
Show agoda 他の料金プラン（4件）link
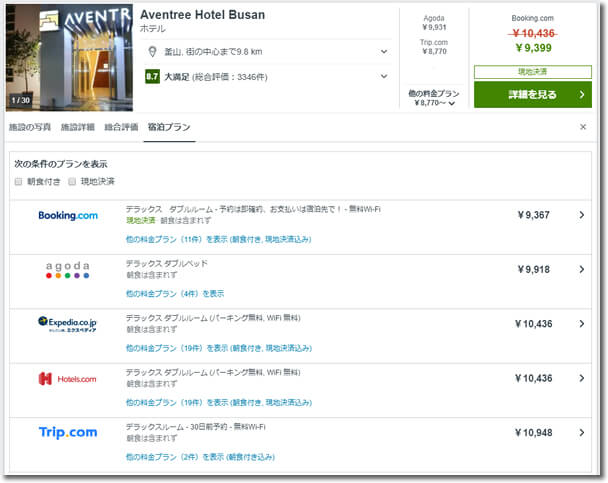[175, 293]
